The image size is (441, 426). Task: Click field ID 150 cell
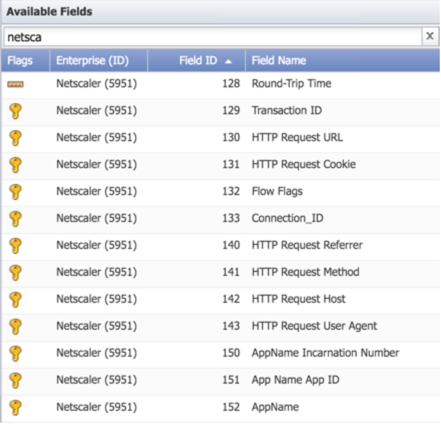tap(231, 353)
